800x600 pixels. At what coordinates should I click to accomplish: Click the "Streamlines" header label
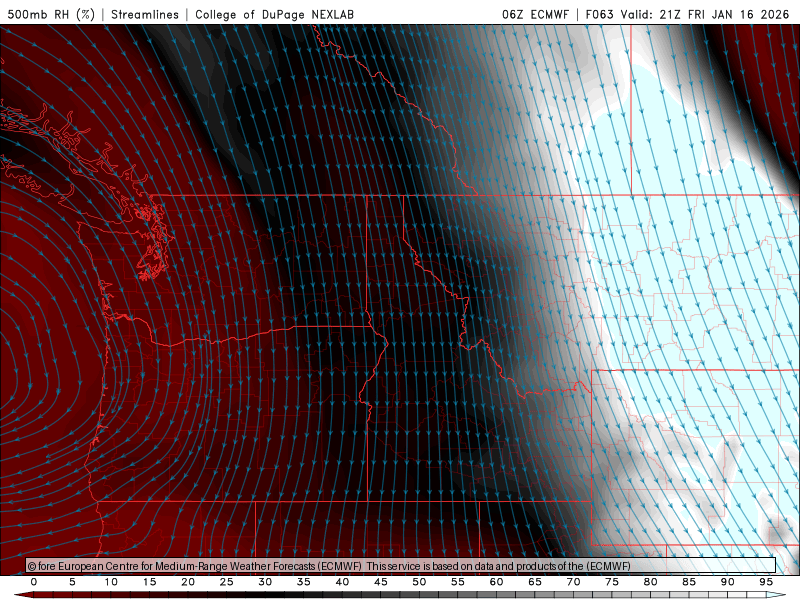pyautogui.click(x=145, y=14)
